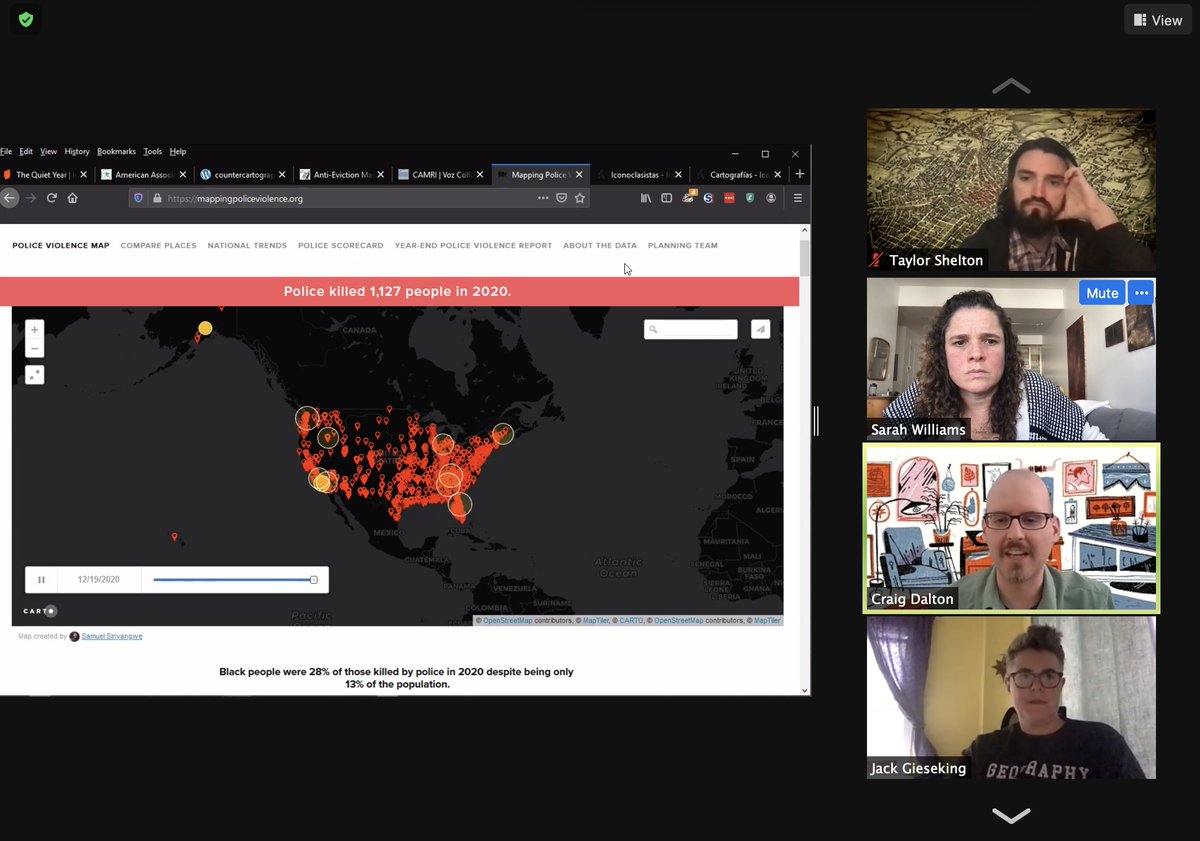1200x841 pixels.
Task: Click the red extension icon
Action: click(x=729, y=198)
